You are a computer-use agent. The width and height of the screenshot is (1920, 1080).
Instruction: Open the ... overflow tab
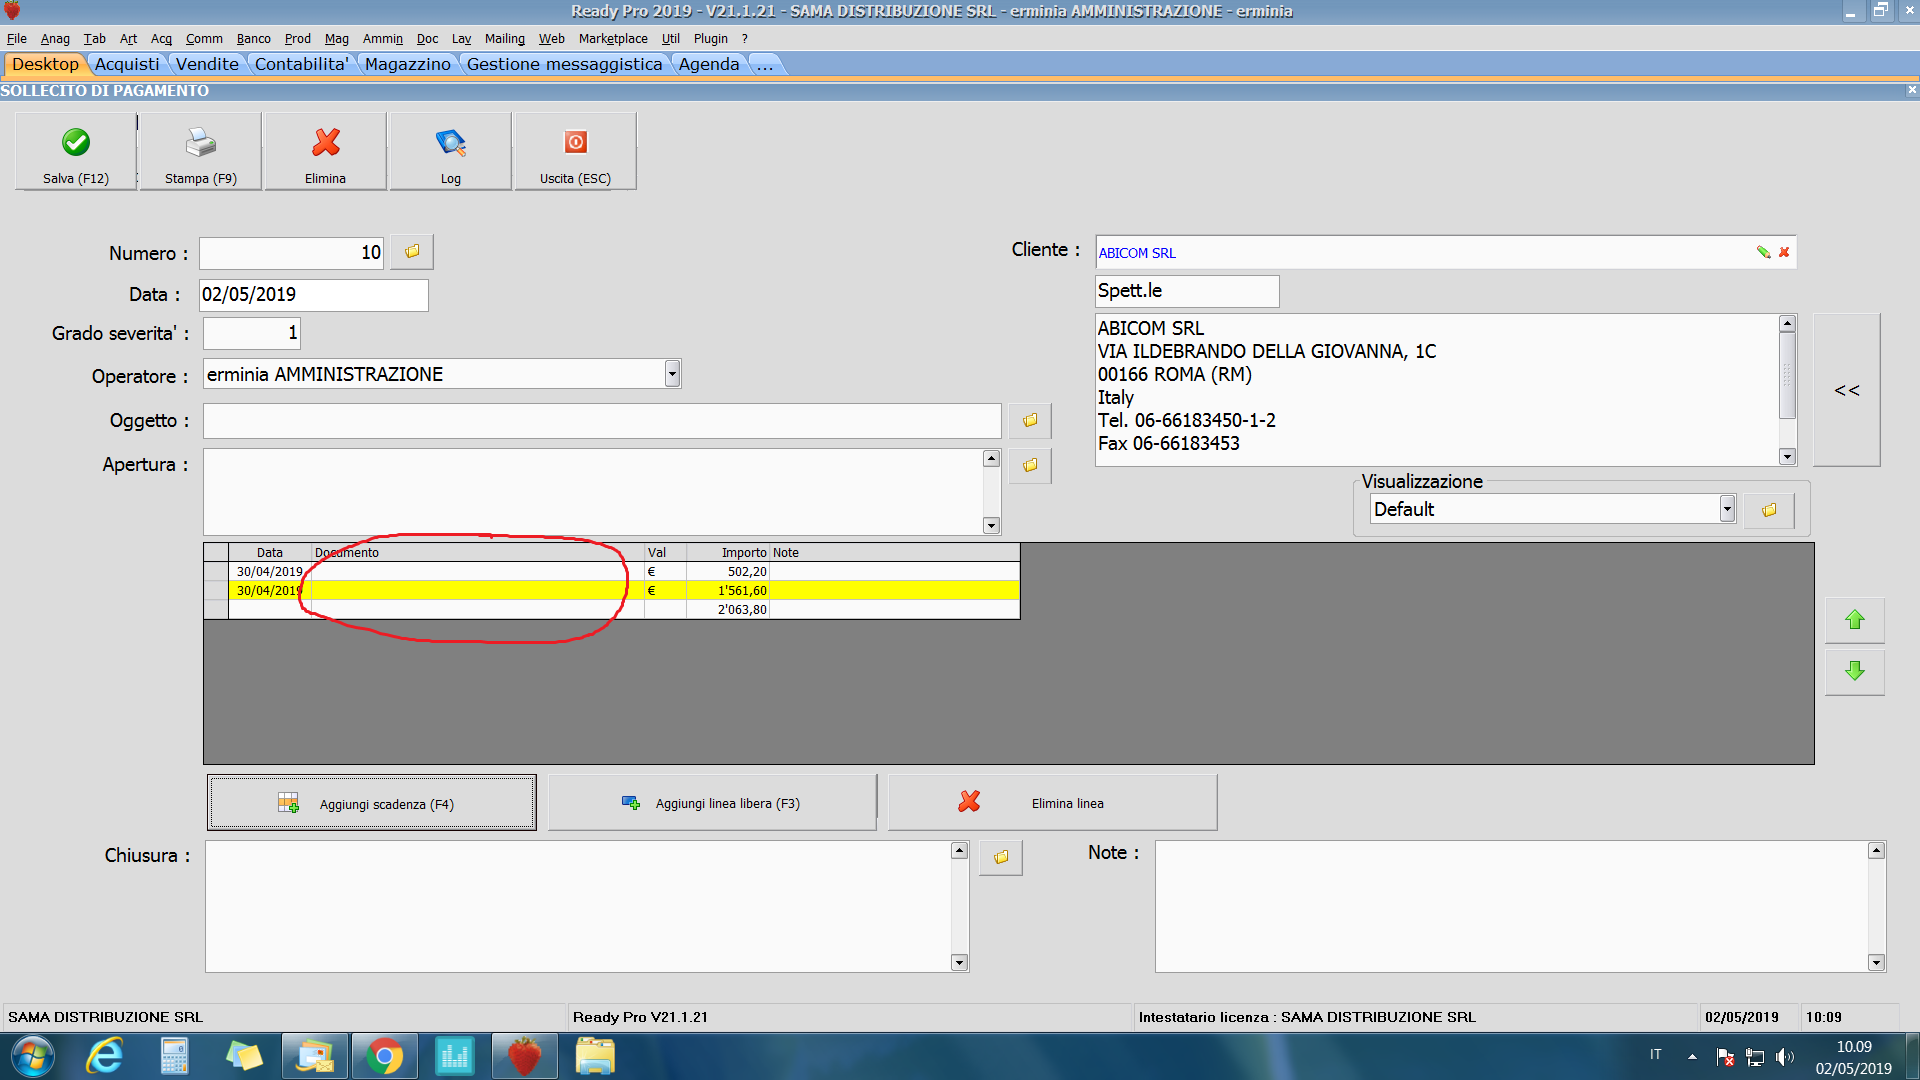click(x=765, y=64)
